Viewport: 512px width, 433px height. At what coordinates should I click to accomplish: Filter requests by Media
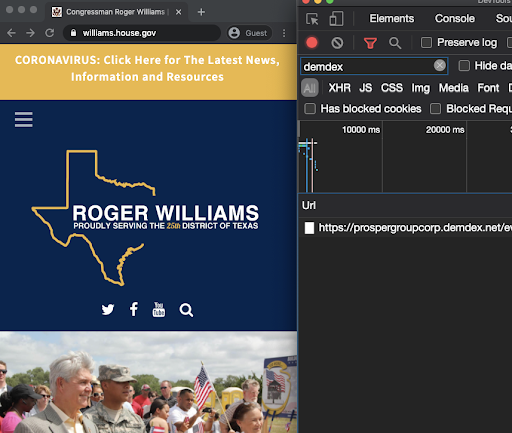click(x=453, y=88)
